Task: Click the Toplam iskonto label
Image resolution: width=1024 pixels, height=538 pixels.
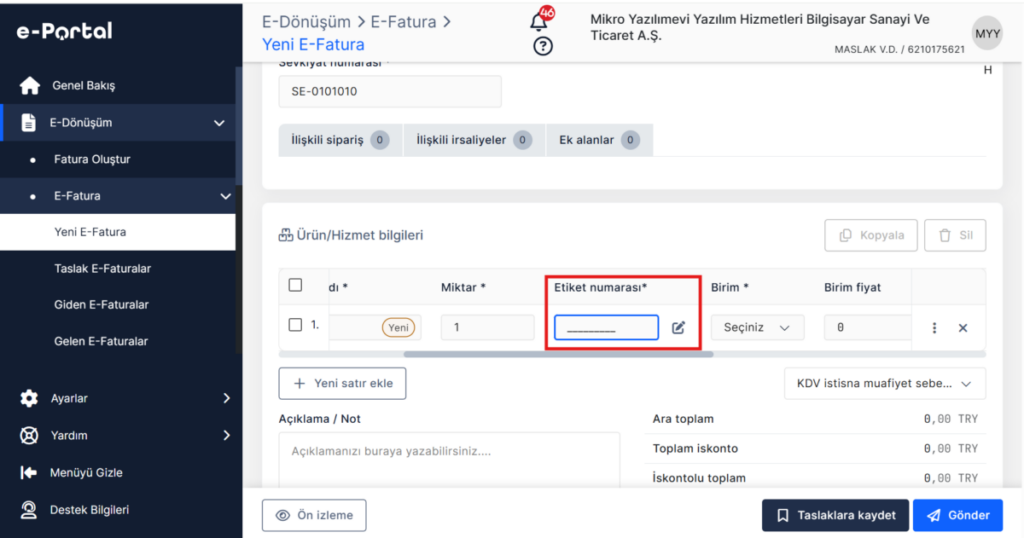Action: [695, 449]
